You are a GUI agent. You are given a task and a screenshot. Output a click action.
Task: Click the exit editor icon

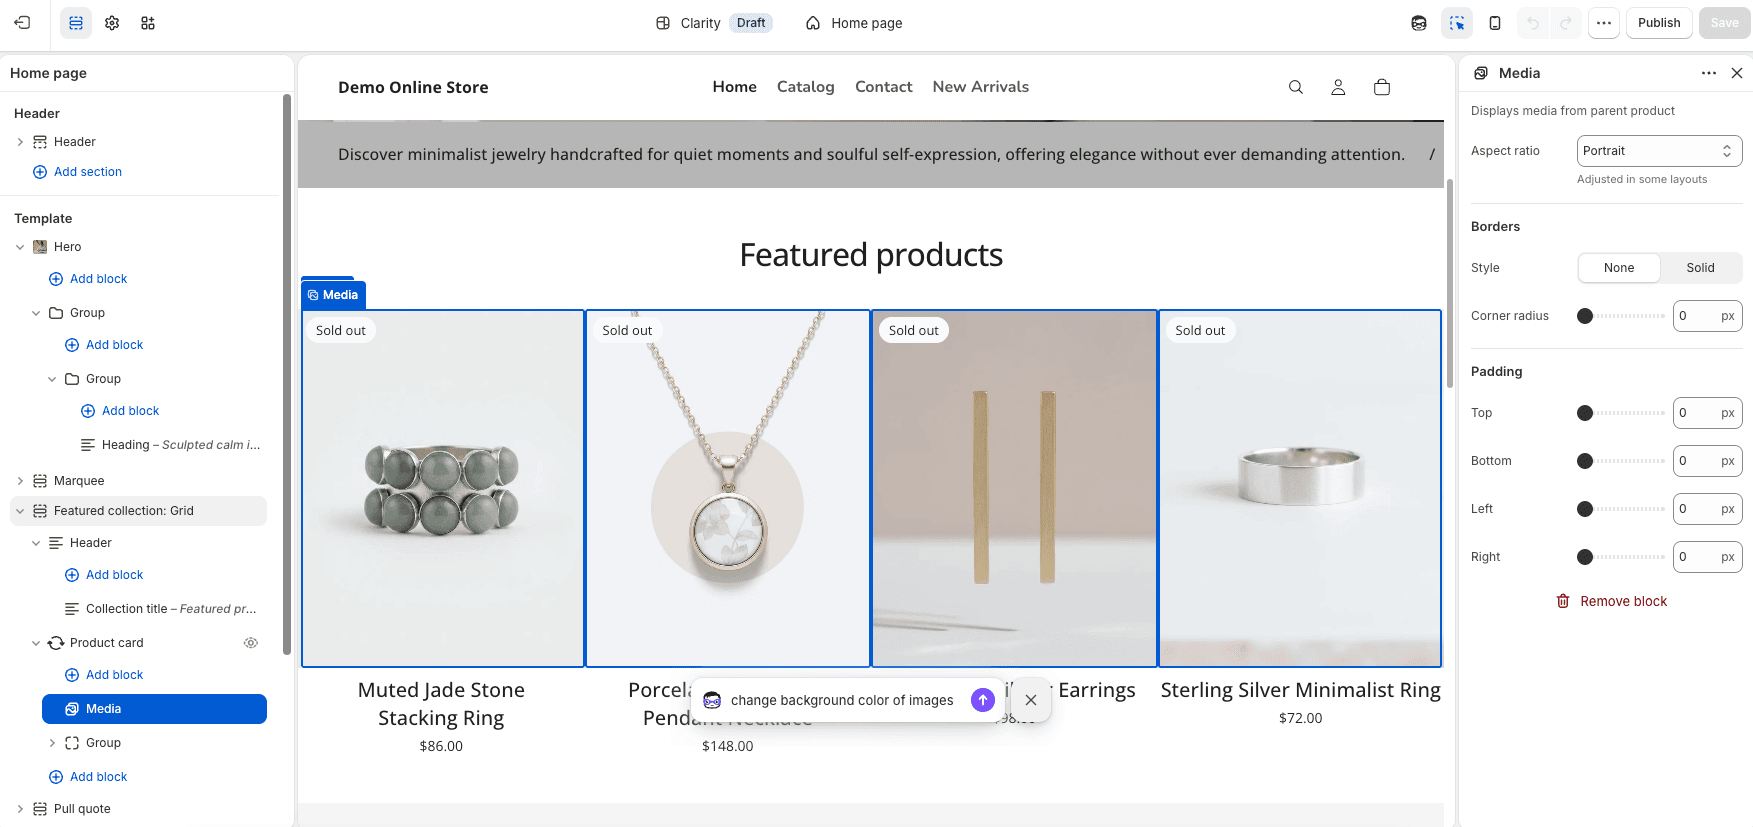[23, 23]
